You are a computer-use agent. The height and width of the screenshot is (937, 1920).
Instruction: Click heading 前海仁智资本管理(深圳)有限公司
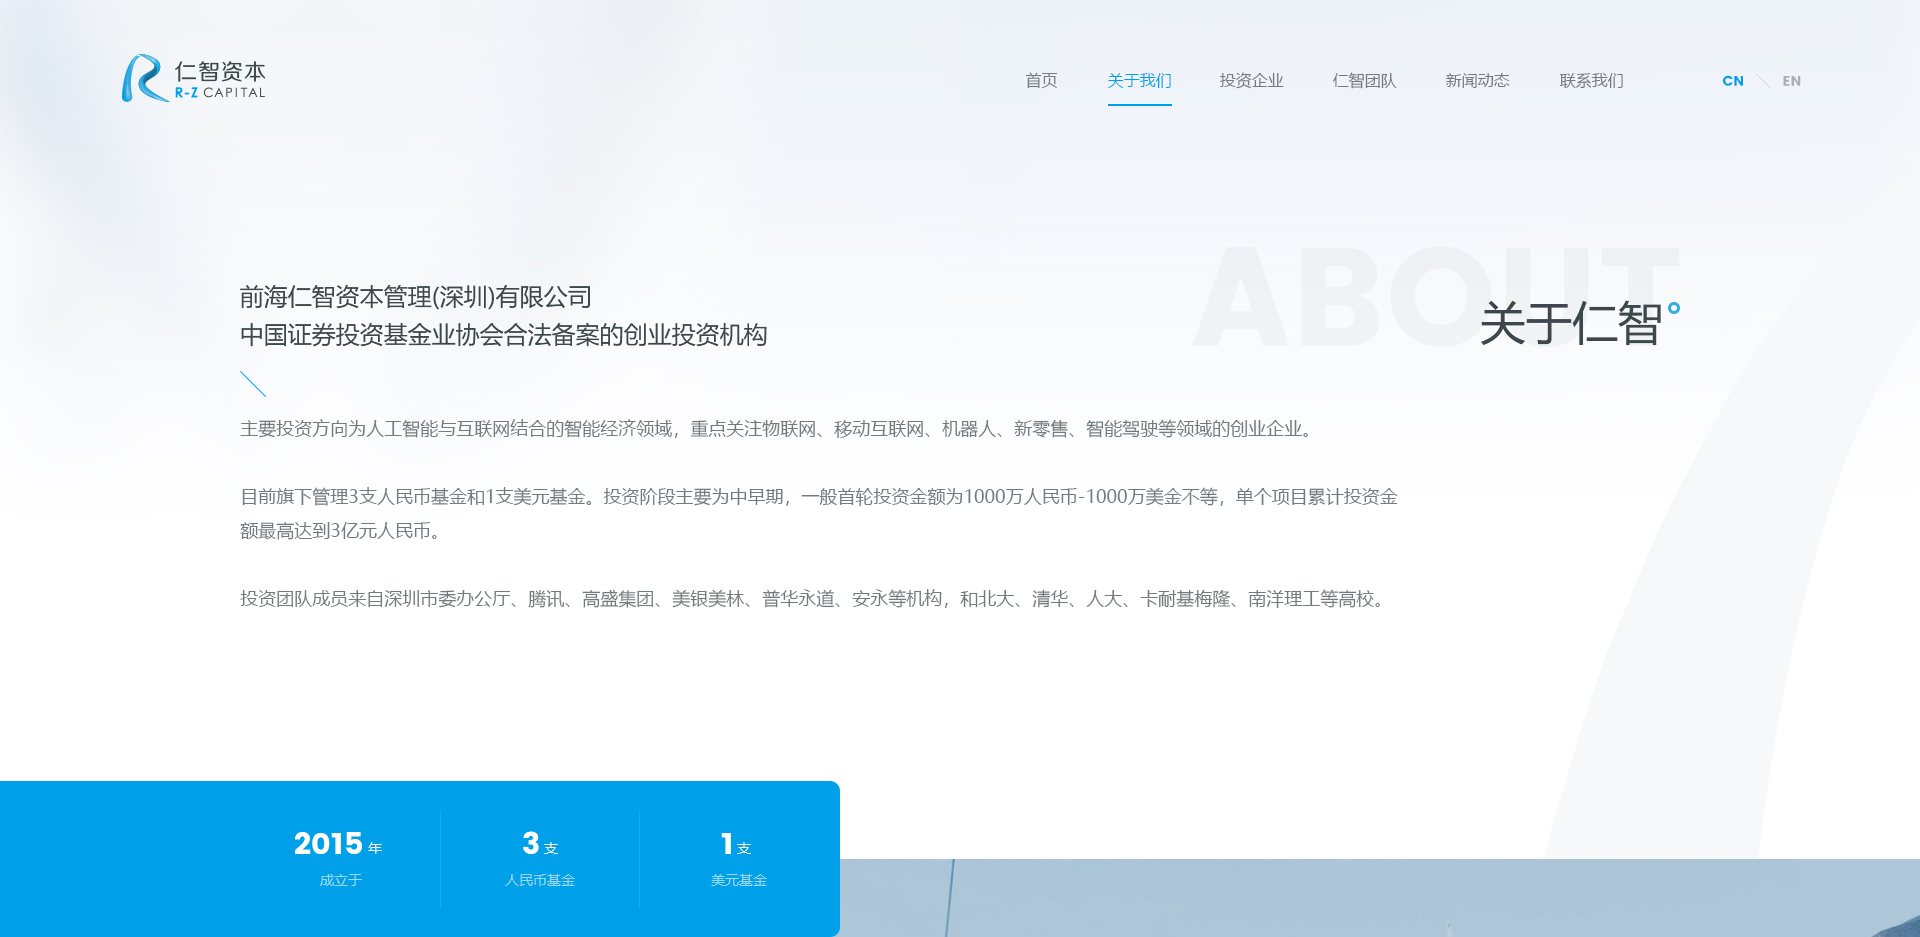coord(416,297)
